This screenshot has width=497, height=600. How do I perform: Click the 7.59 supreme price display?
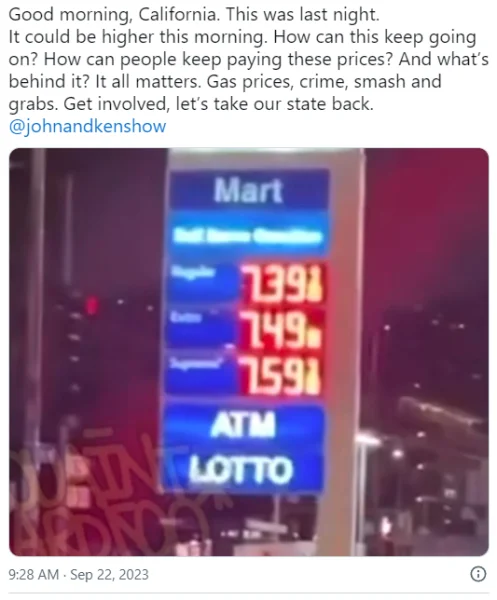279,375
